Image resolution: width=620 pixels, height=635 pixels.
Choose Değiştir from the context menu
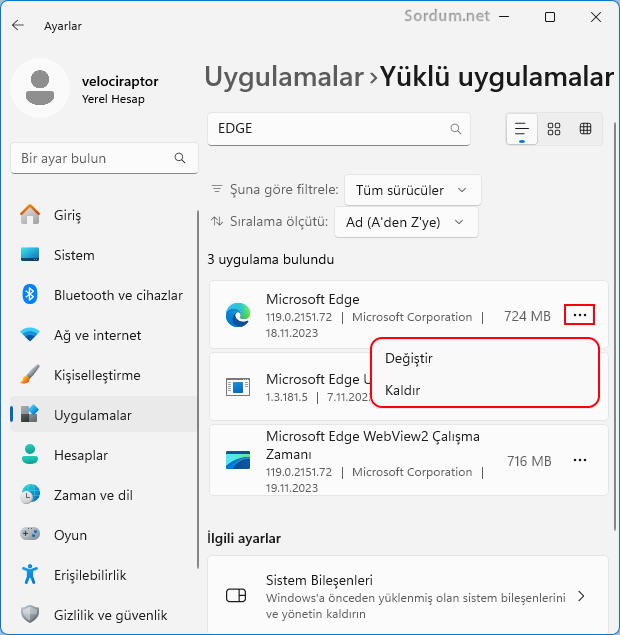click(485, 358)
